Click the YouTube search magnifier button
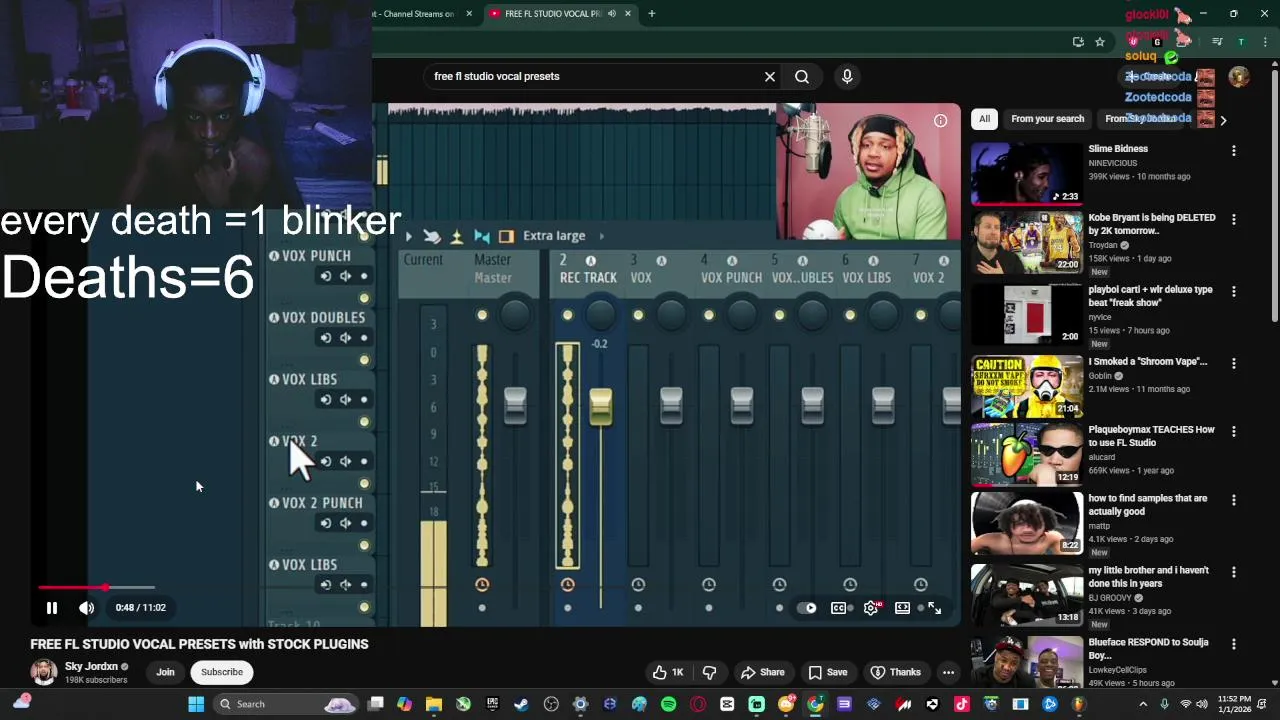 coord(802,76)
